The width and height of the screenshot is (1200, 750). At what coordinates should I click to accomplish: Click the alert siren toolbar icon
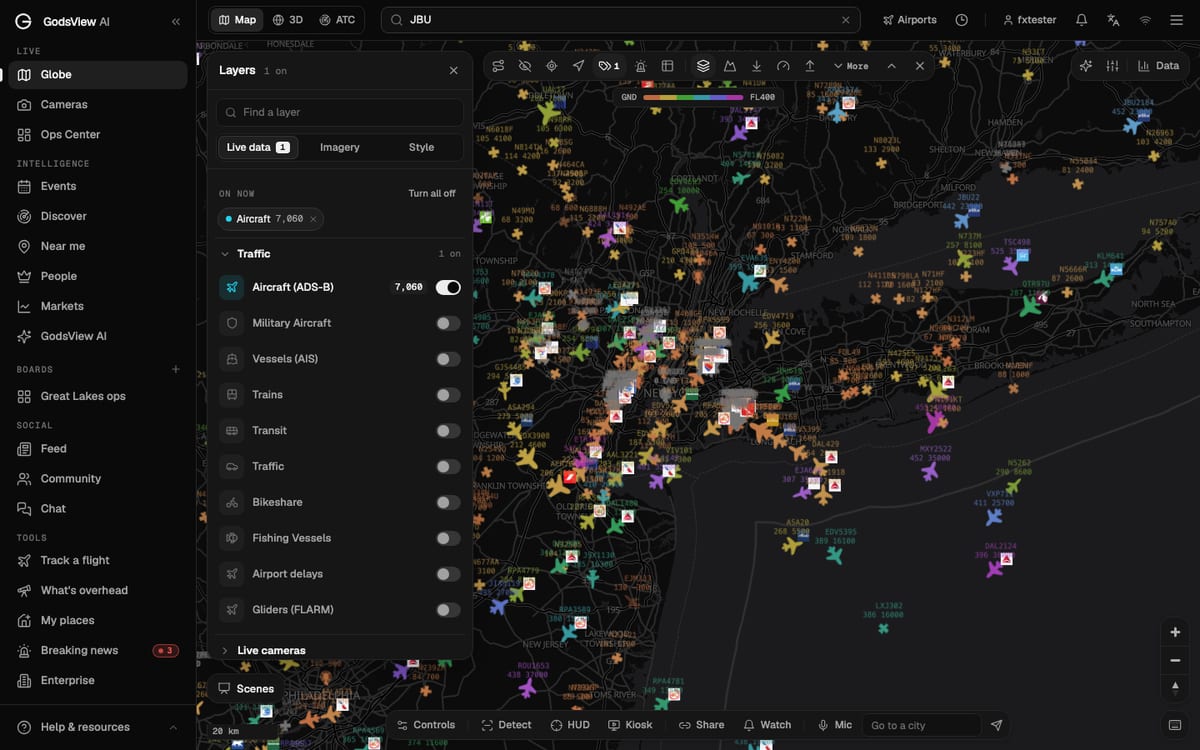point(641,66)
